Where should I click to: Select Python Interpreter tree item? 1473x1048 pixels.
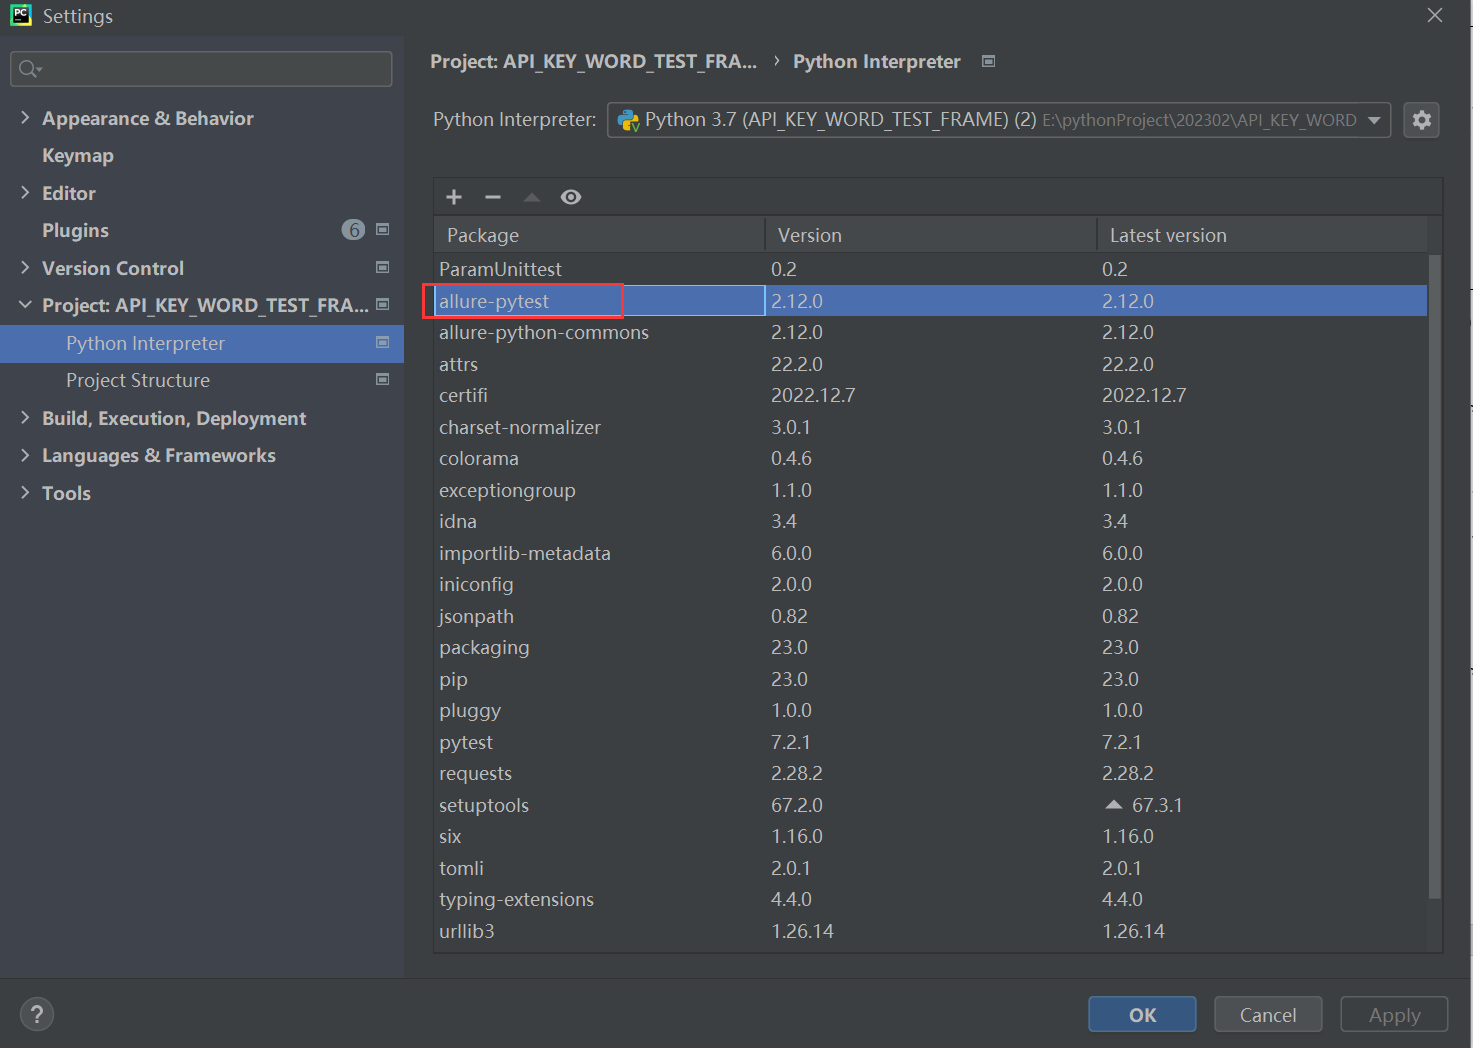coord(202,343)
